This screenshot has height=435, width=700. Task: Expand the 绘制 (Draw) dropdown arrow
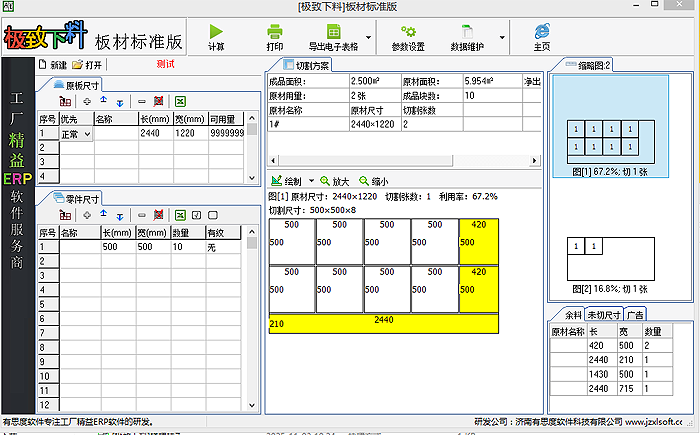311,181
